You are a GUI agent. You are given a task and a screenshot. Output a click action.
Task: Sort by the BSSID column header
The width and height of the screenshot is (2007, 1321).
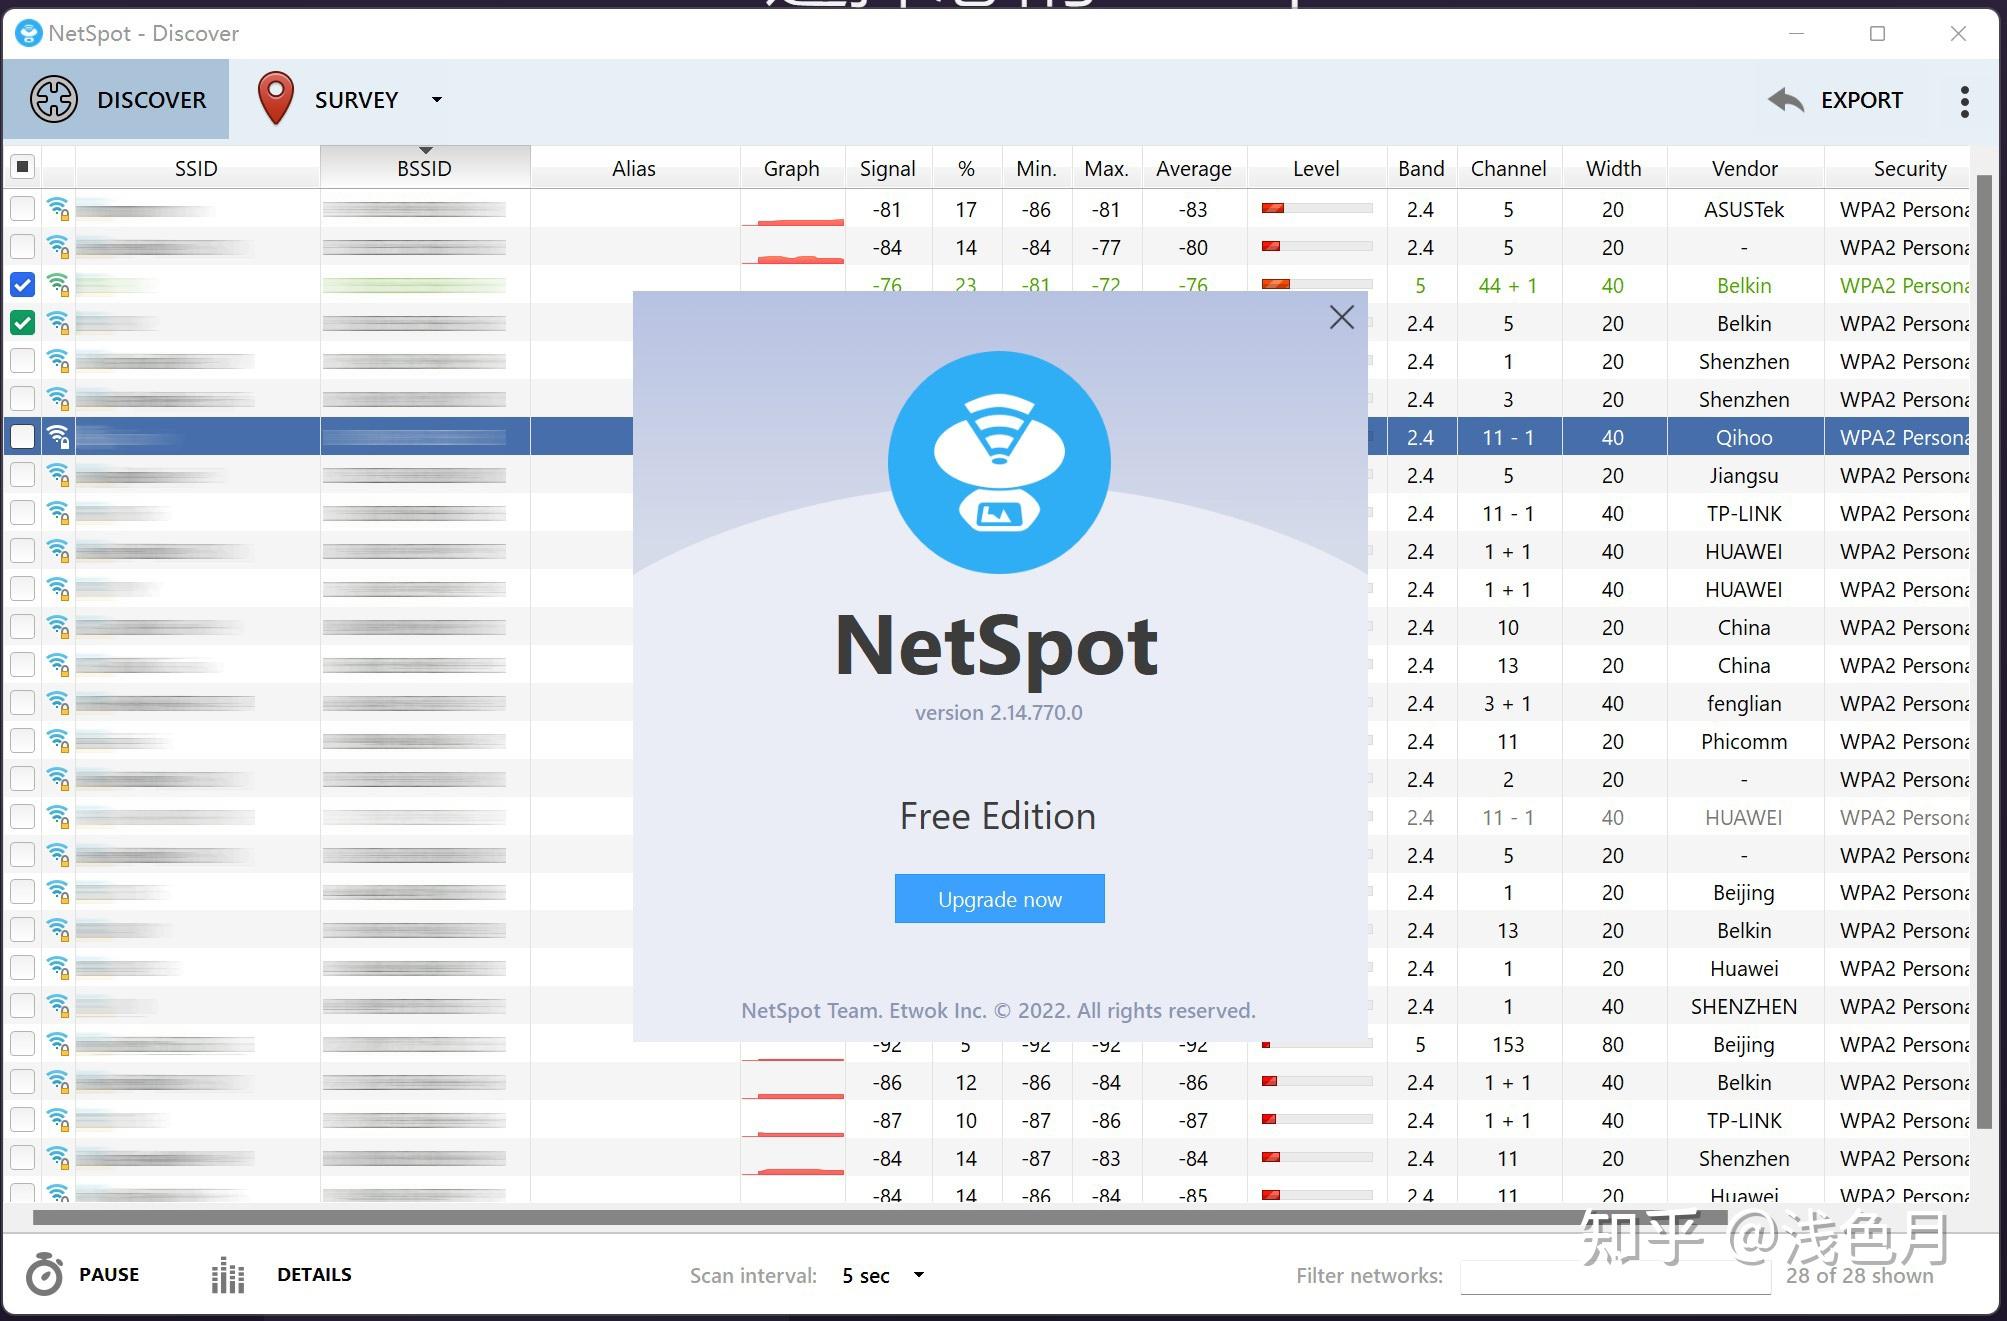[x=424, y=168]
